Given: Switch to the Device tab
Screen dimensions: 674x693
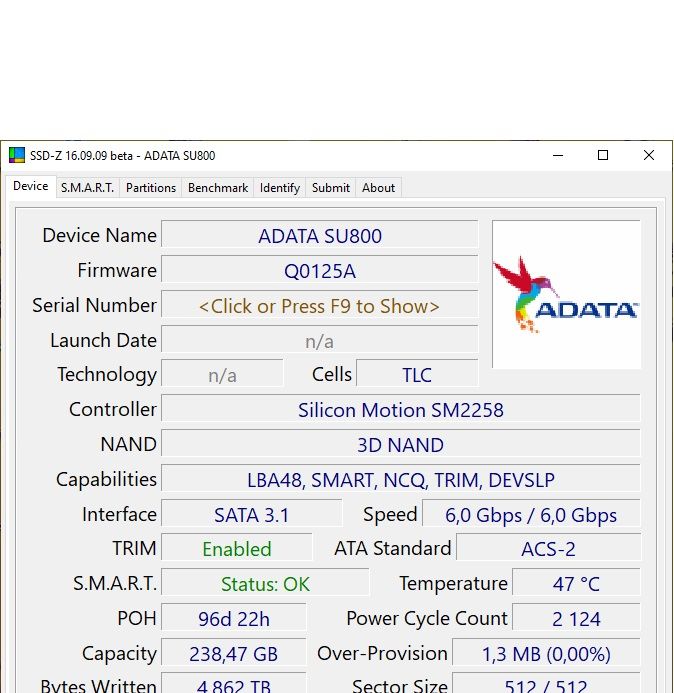Looking at the screenshot, I should click(x=30, y=186).
